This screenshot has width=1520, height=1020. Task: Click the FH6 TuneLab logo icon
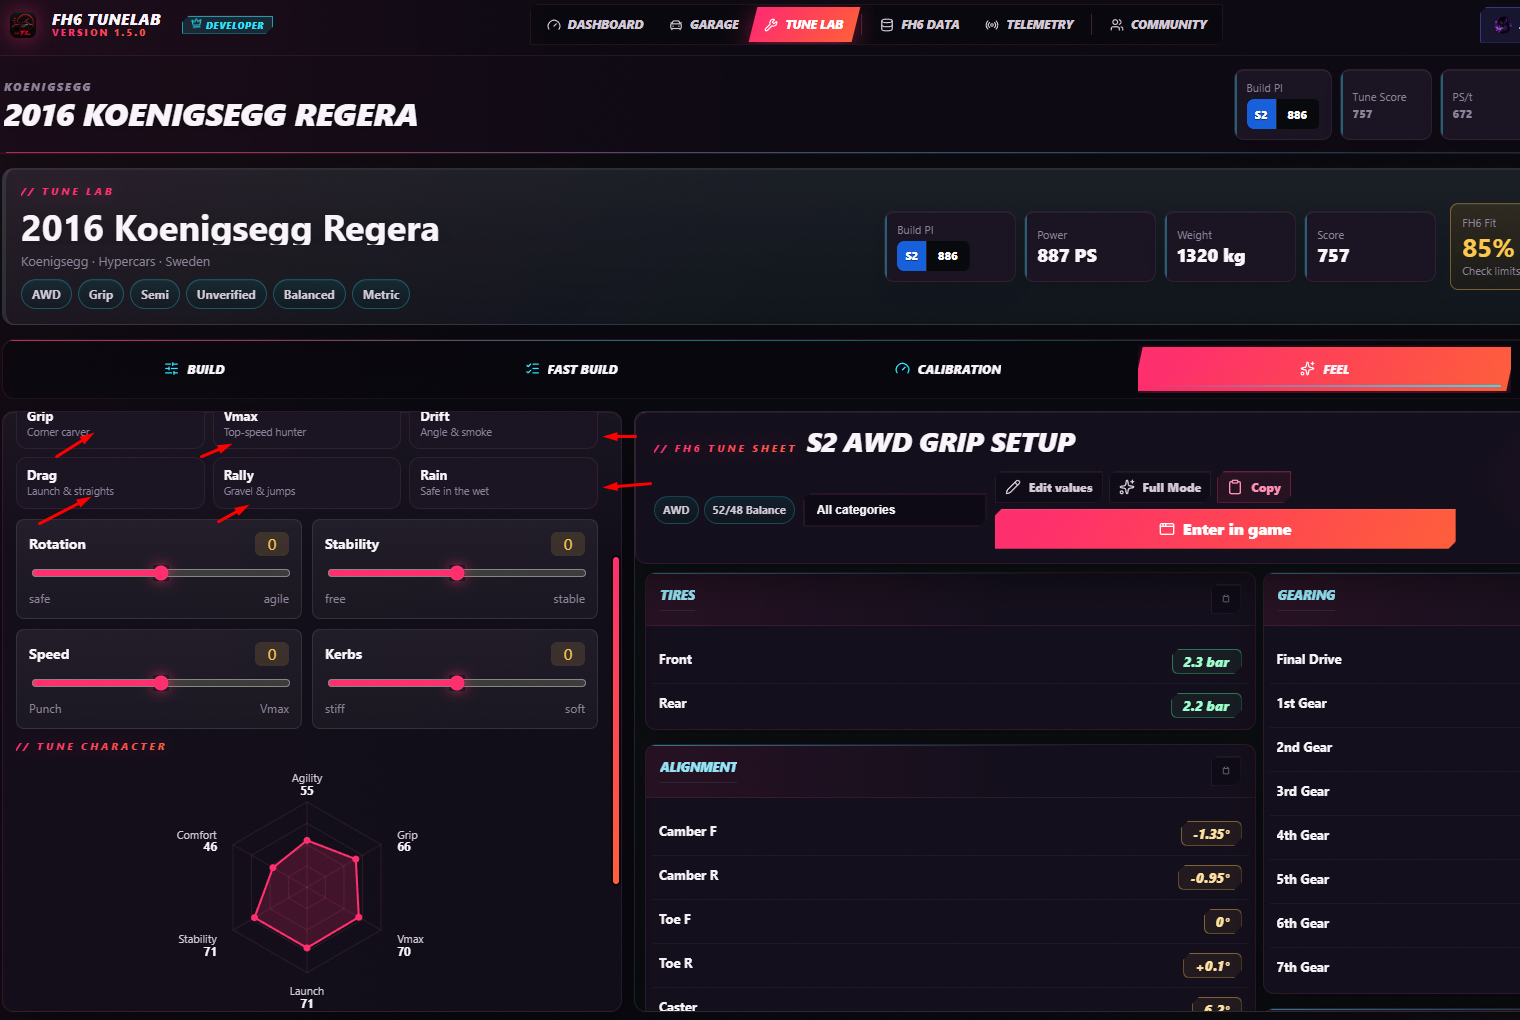(22, 25)
